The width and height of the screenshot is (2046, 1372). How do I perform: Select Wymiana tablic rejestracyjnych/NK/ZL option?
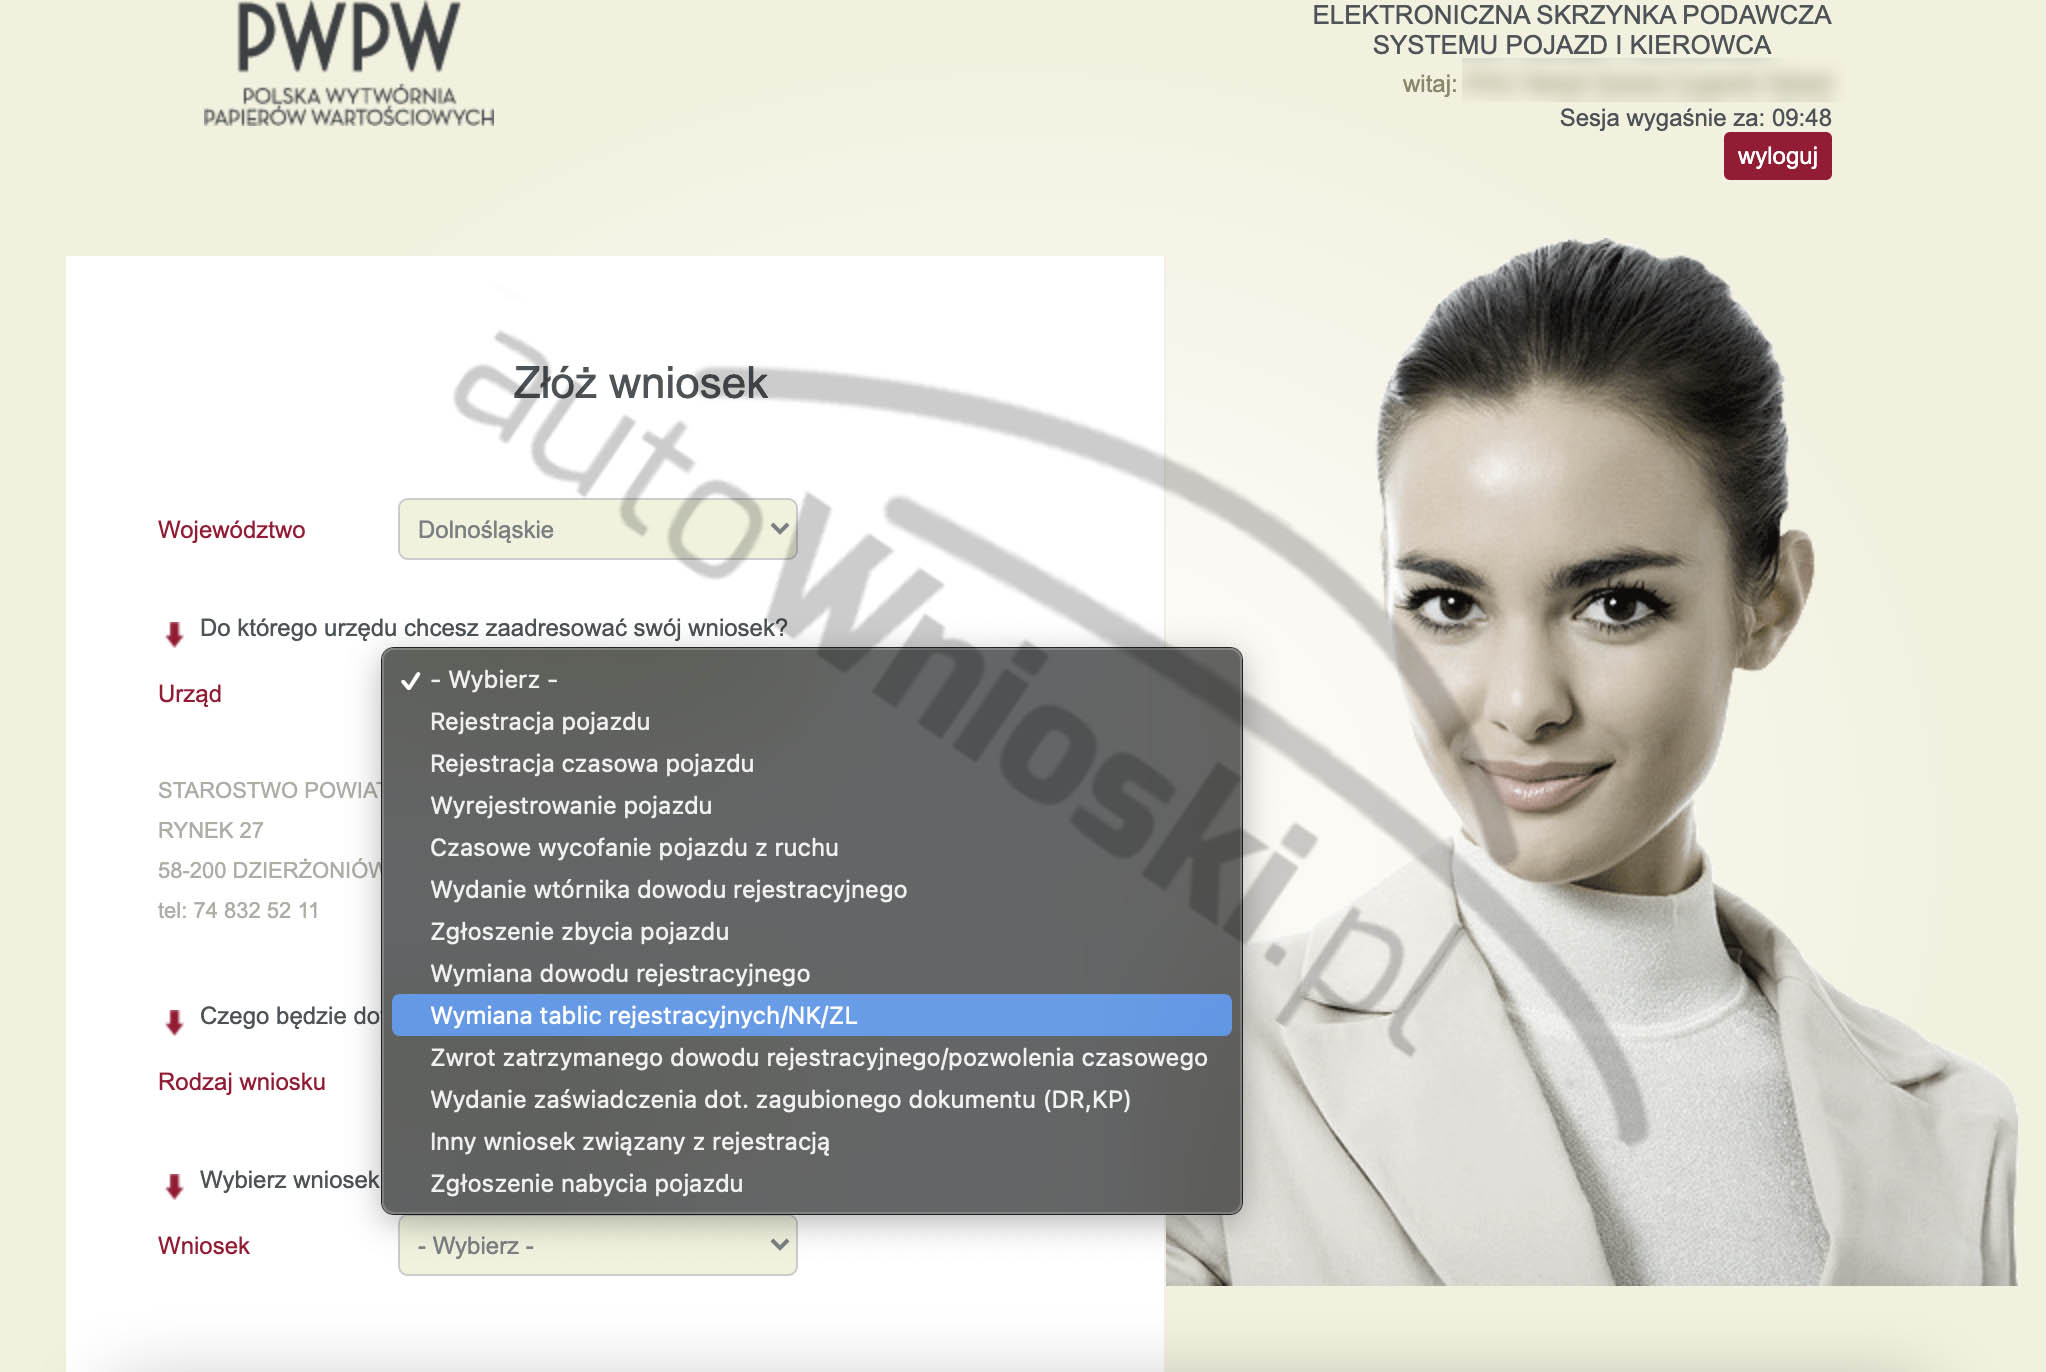[643, 1016]
